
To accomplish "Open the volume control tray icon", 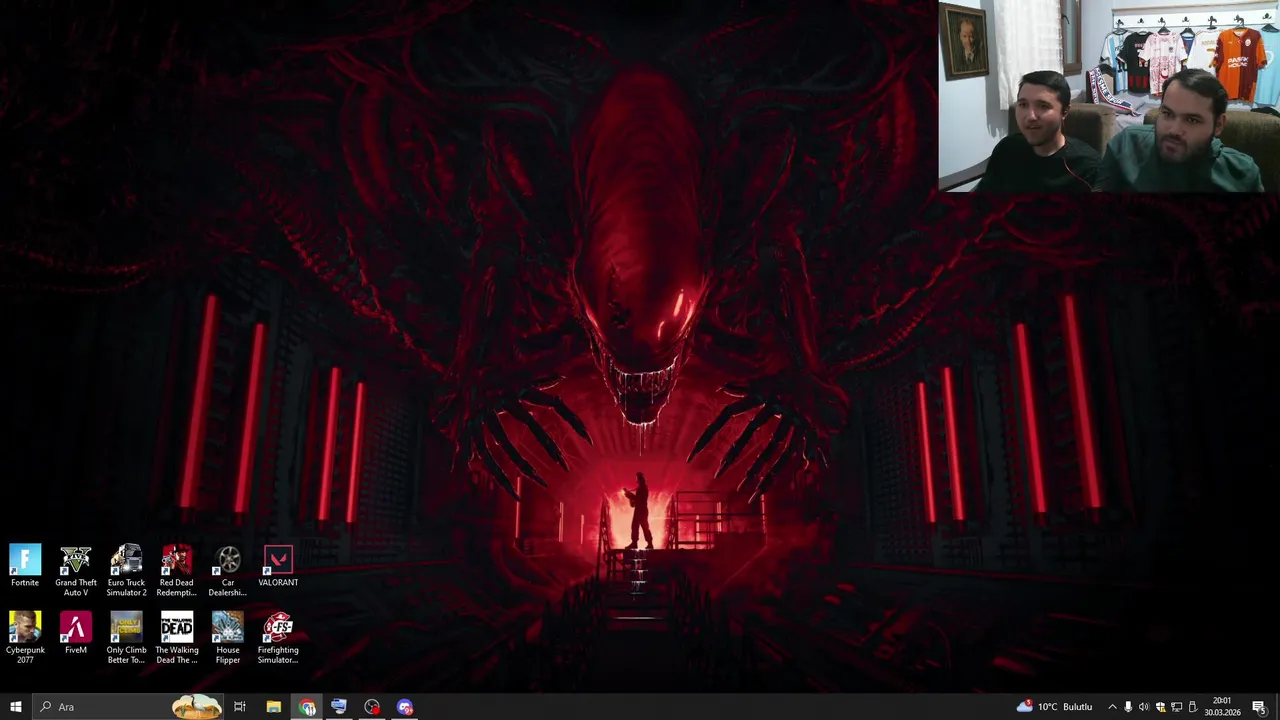I will click(x=1144, y=707).
